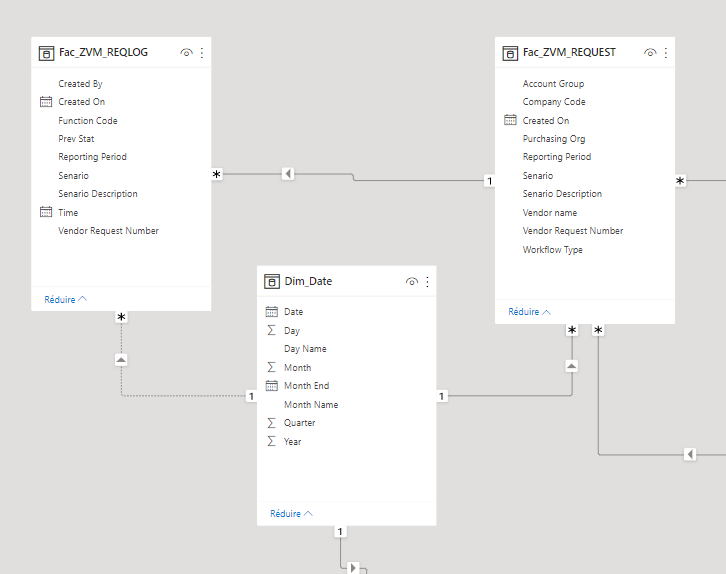The image size is (726, 574).
Task: Select Workflow Type field in Fac_ZVM_REQUEST
Action: pos(552,250)
